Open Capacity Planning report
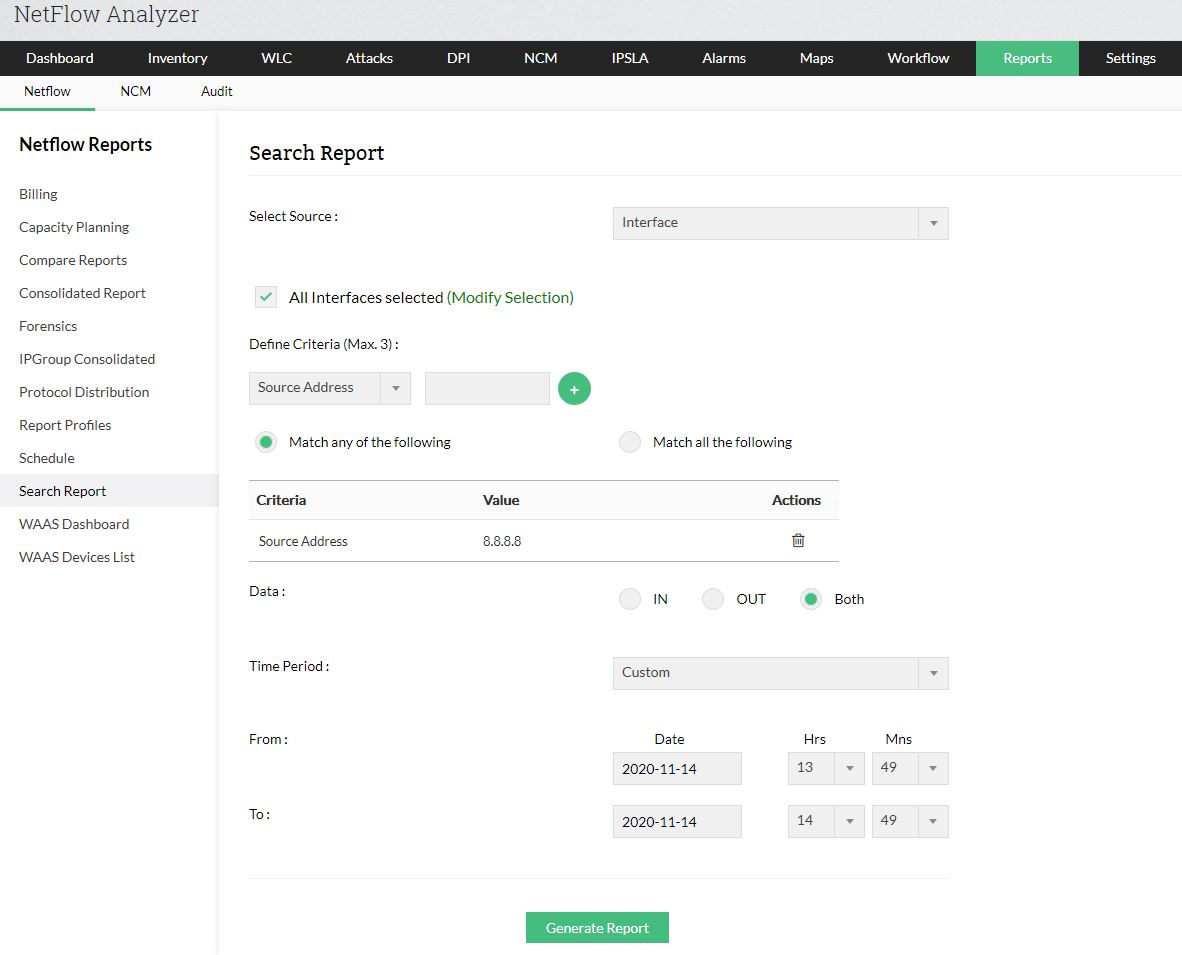This screenshot has width=1182, height=955. pos(74,227)
